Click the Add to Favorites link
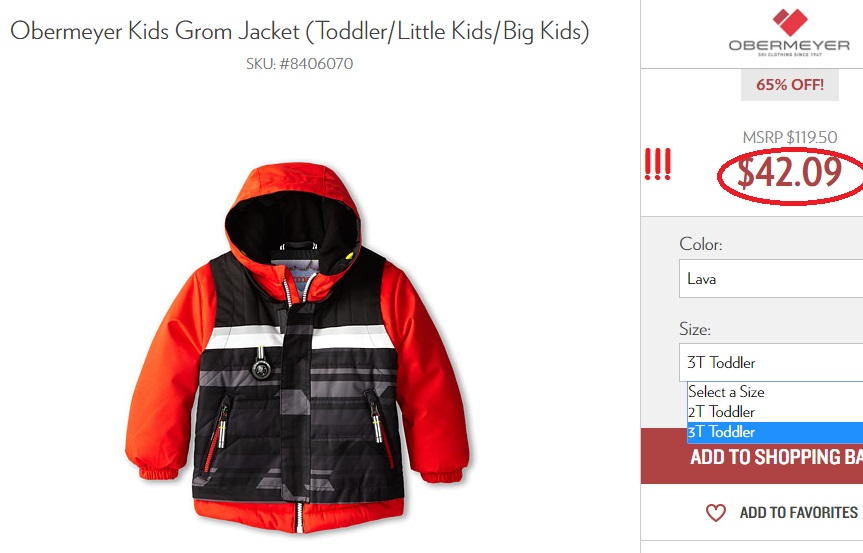The height and width of the screenshot is (553, 863). point(799,513)
